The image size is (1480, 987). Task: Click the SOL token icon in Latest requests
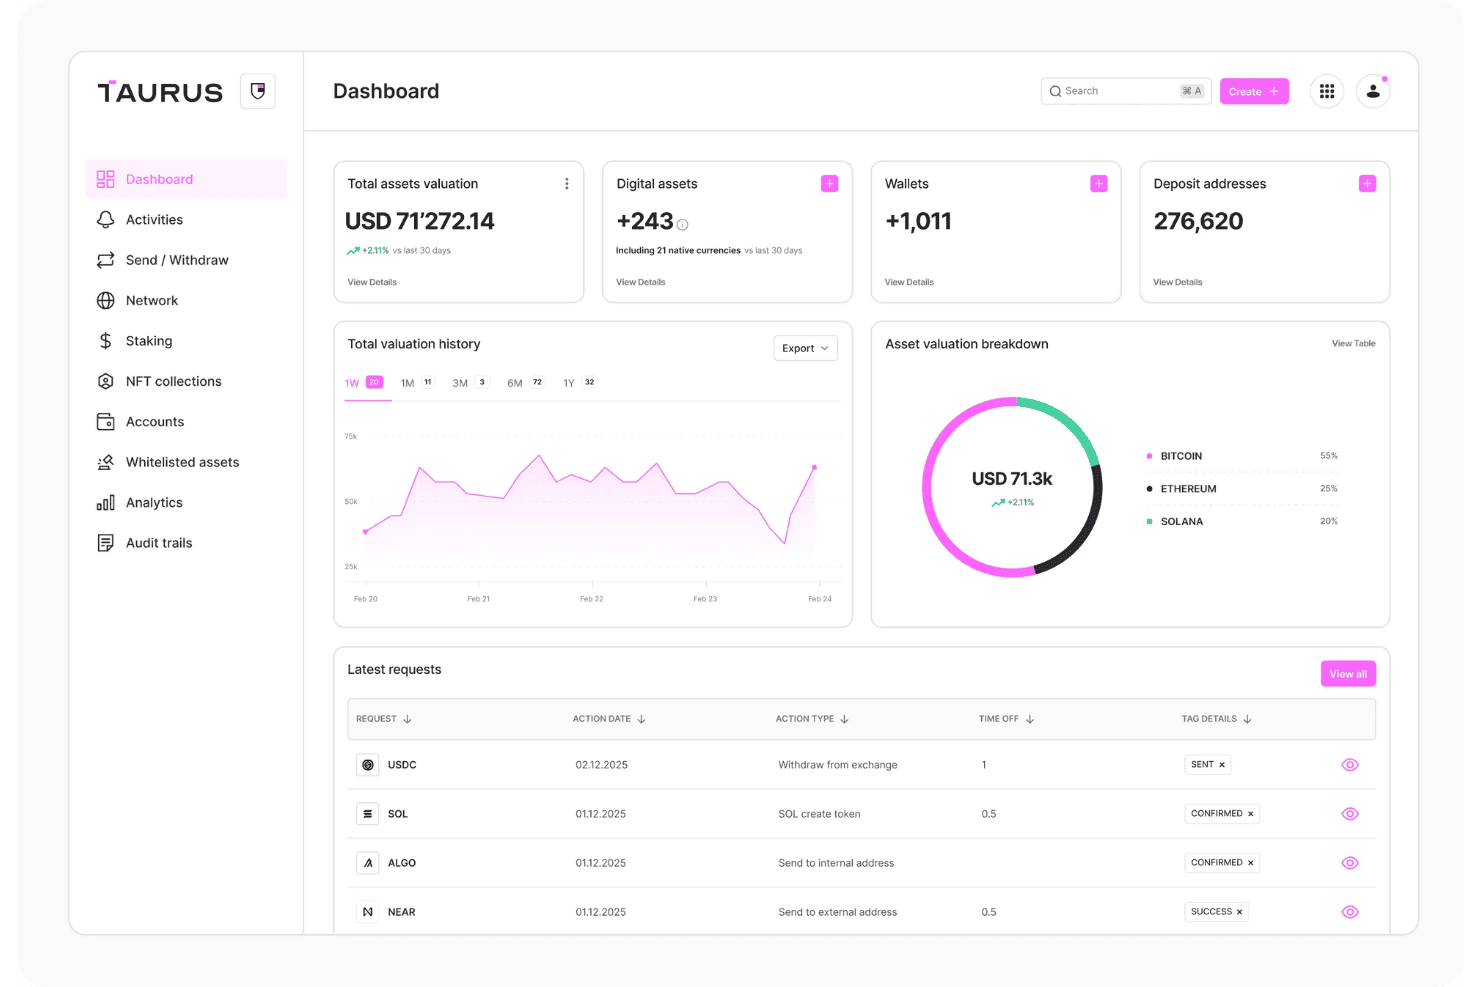point(368,814)
